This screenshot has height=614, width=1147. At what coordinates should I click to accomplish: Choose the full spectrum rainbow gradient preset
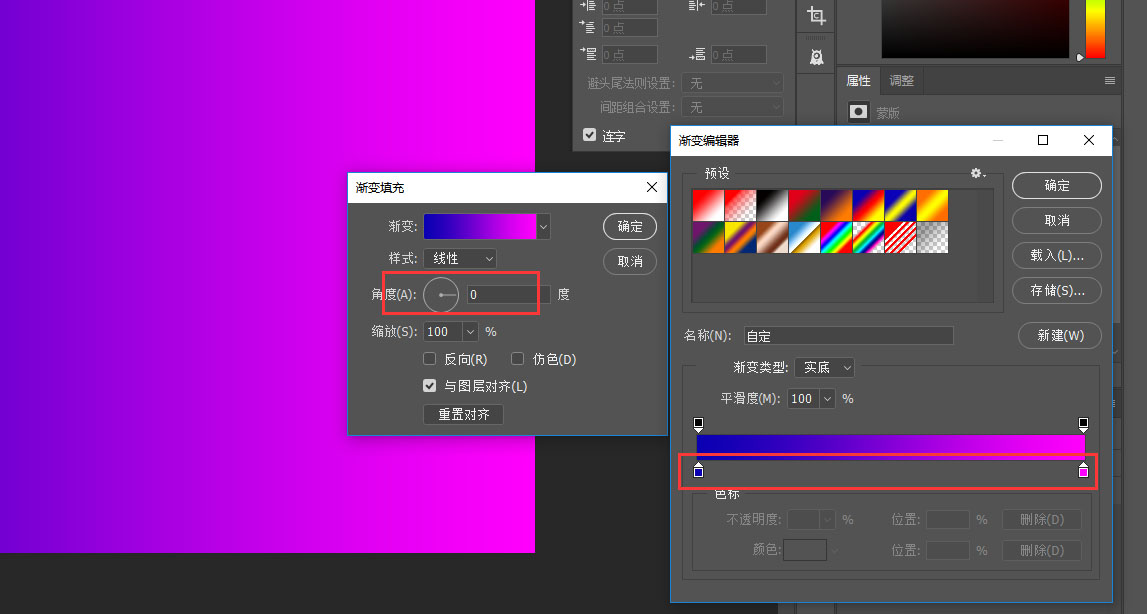[837, 237]
